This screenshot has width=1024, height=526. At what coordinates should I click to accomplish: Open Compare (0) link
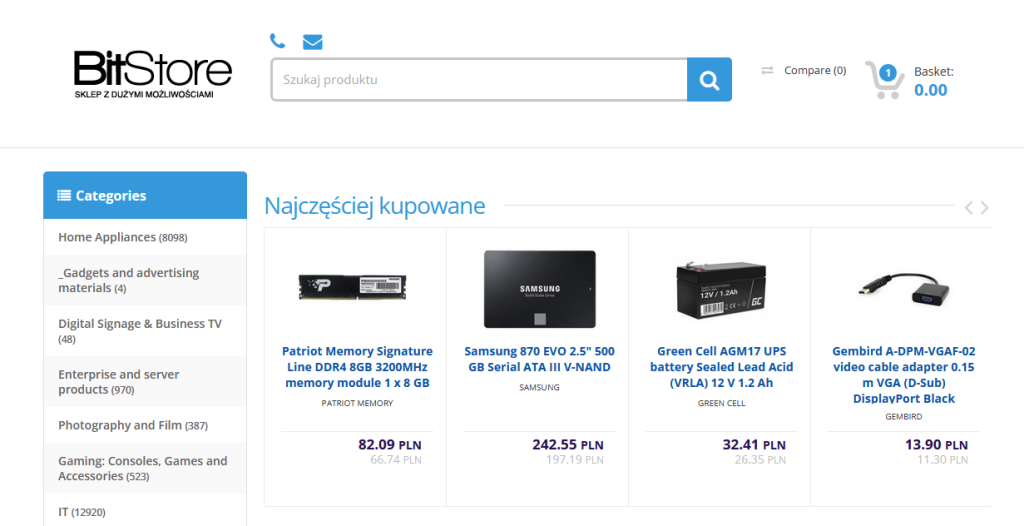point(815,70)
